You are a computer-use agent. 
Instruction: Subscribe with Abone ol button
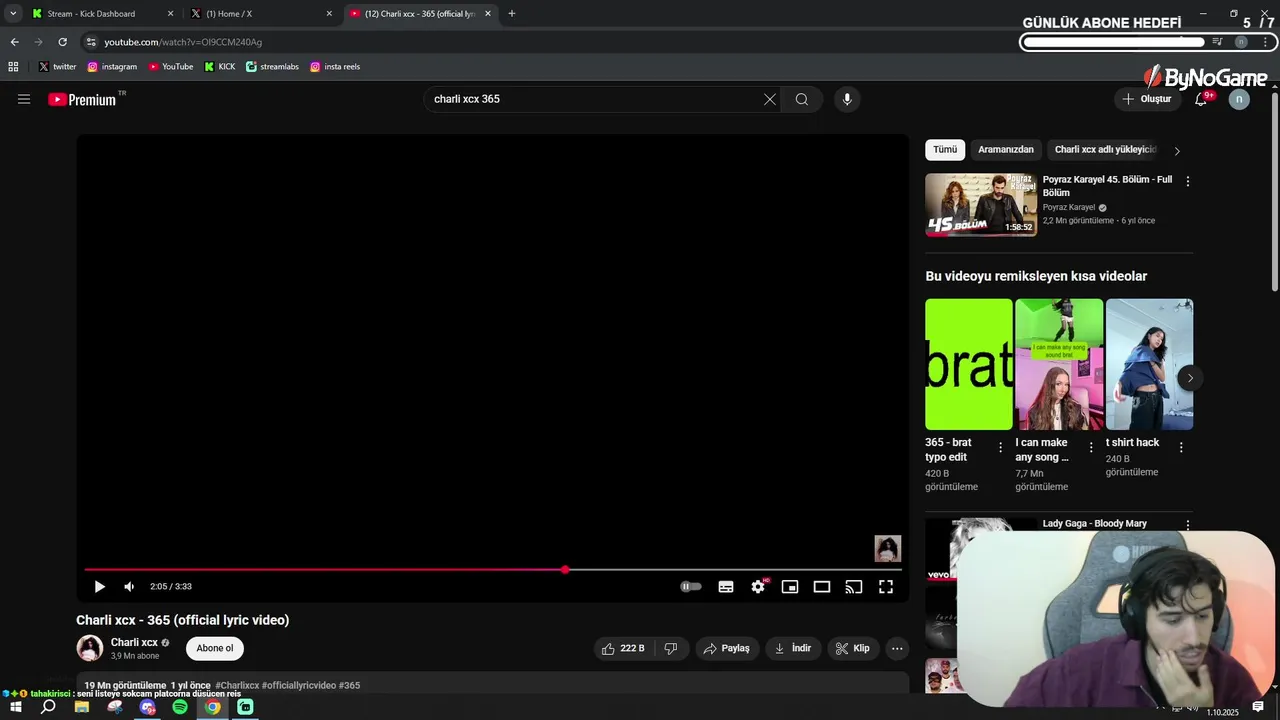click(x=215, y=648)
